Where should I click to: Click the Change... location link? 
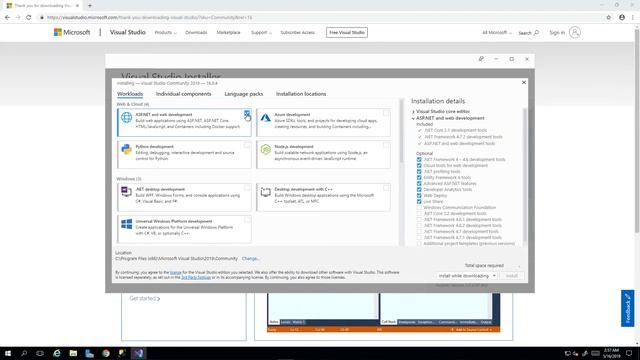point(251,259)
